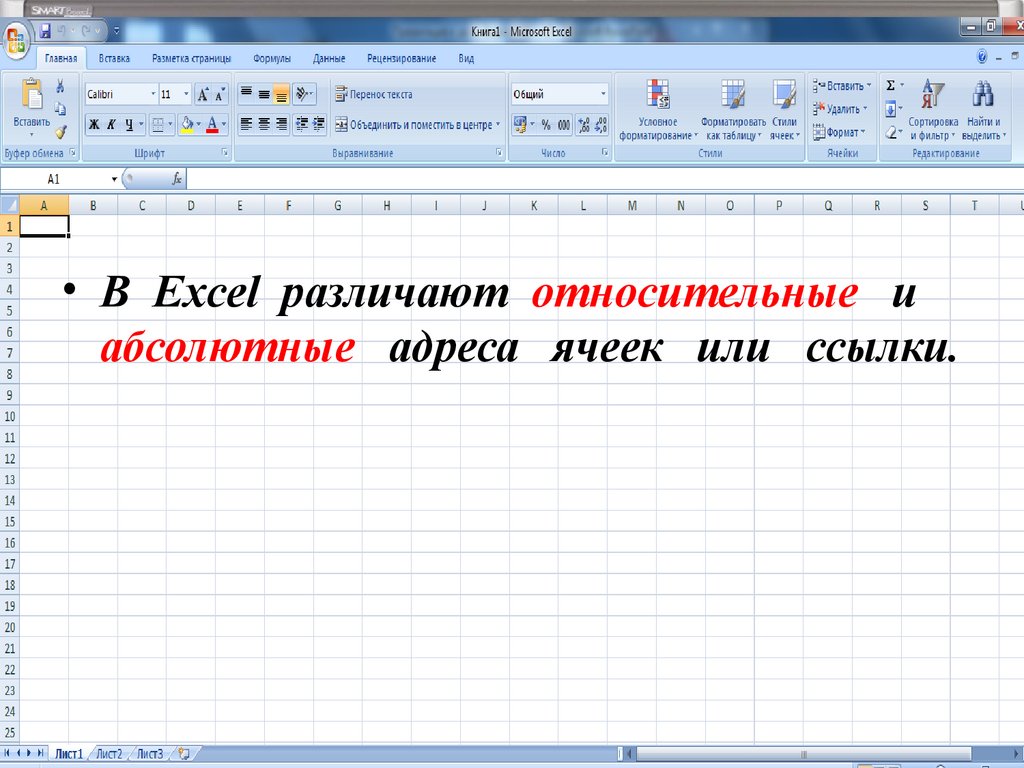Image resolution: width=1024 pixels, height=768 pixels.
Task: Toggle Wrap Text (Перенос текста)
Action: tap(374, 94)
